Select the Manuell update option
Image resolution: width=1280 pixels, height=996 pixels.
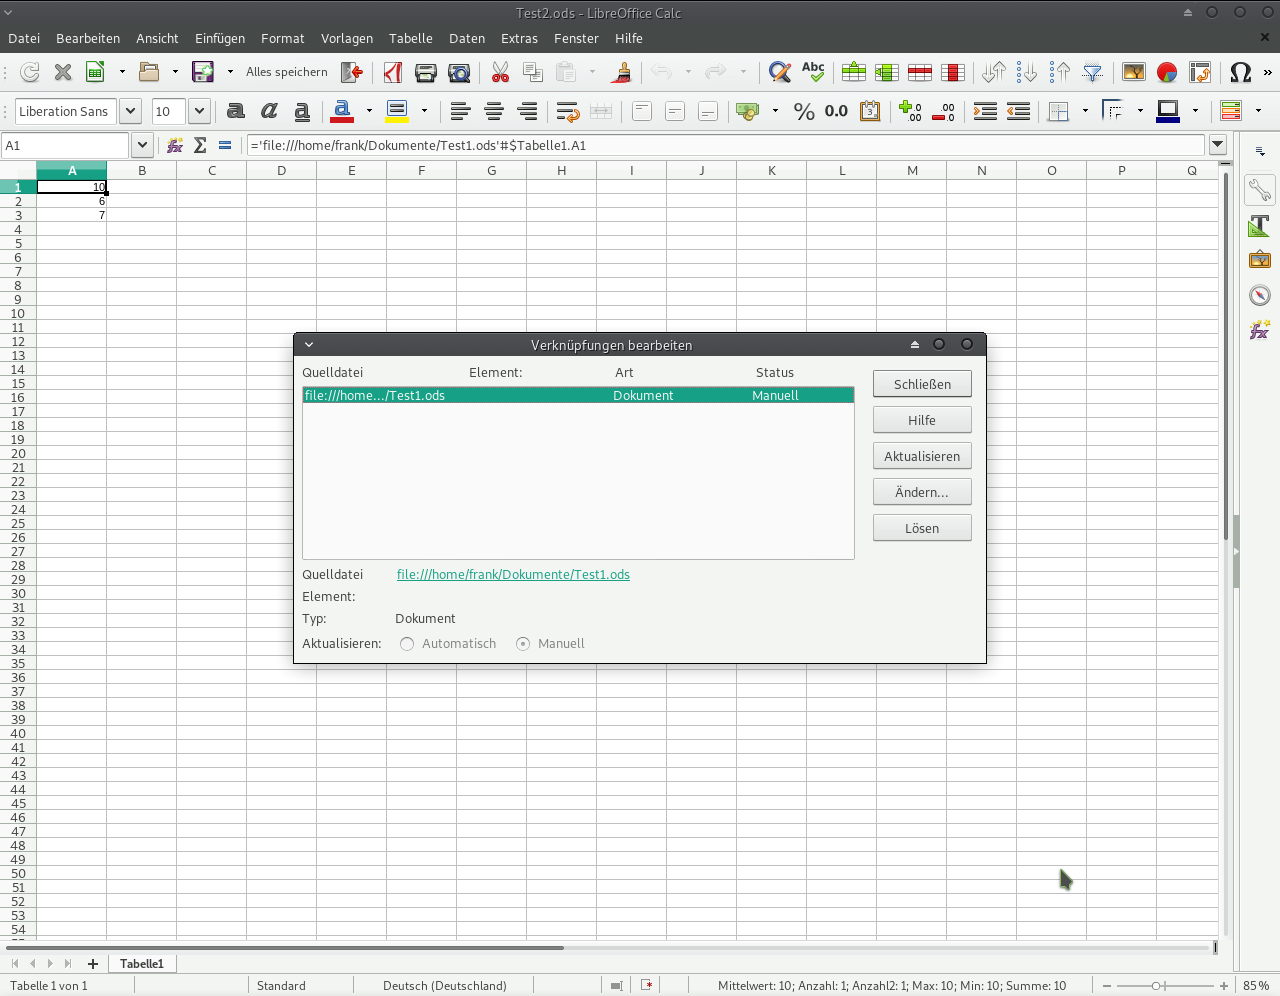(x=523, y=644)
